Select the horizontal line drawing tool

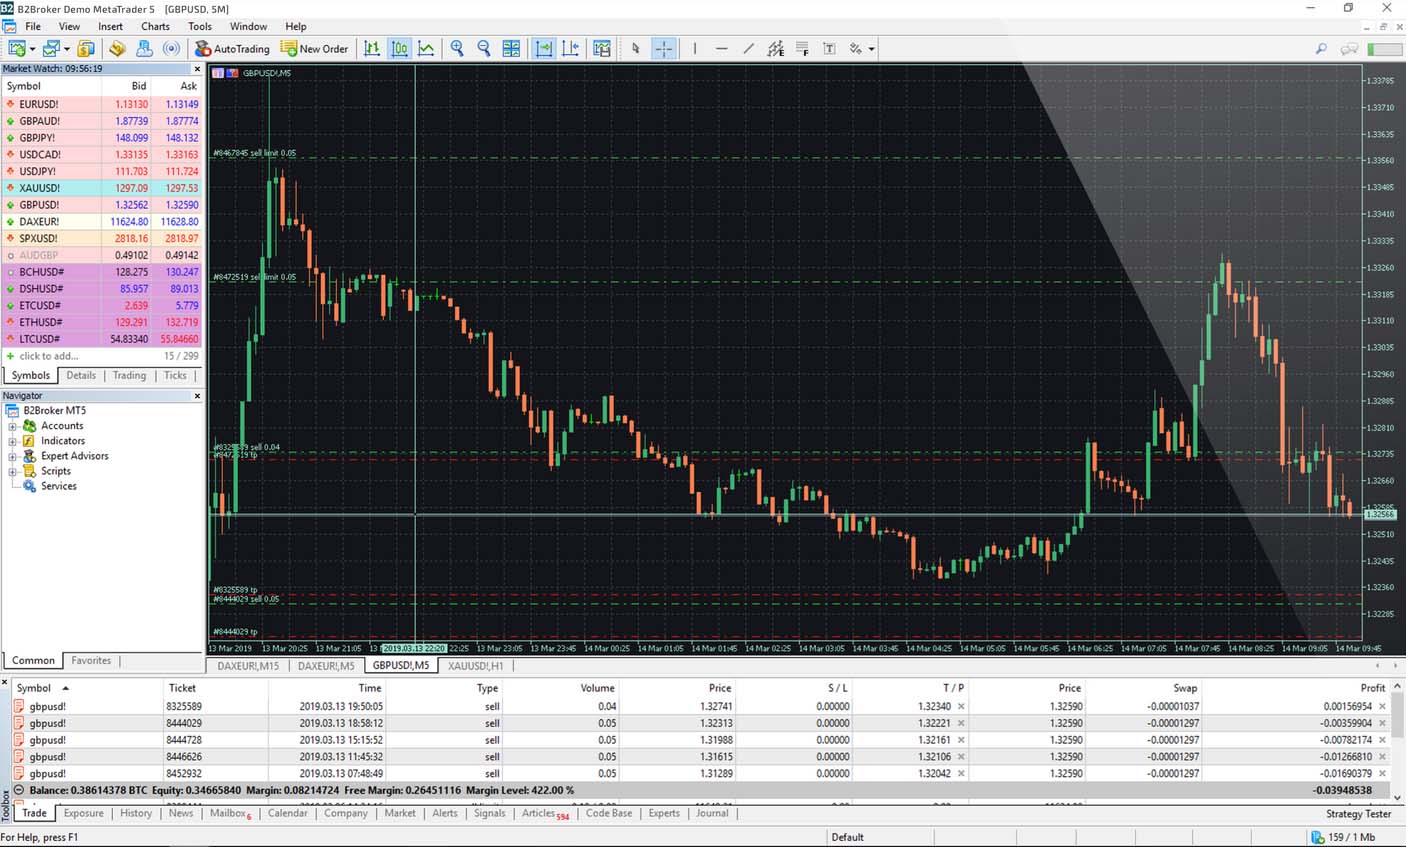pyautogui.click(x=721, y=48)
